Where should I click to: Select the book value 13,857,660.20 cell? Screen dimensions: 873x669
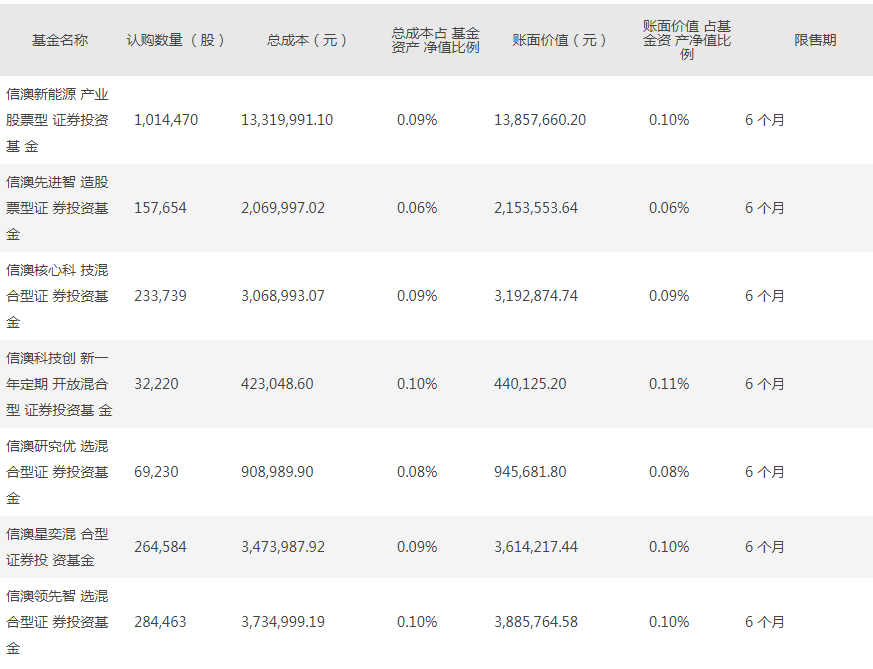(540, 120)
